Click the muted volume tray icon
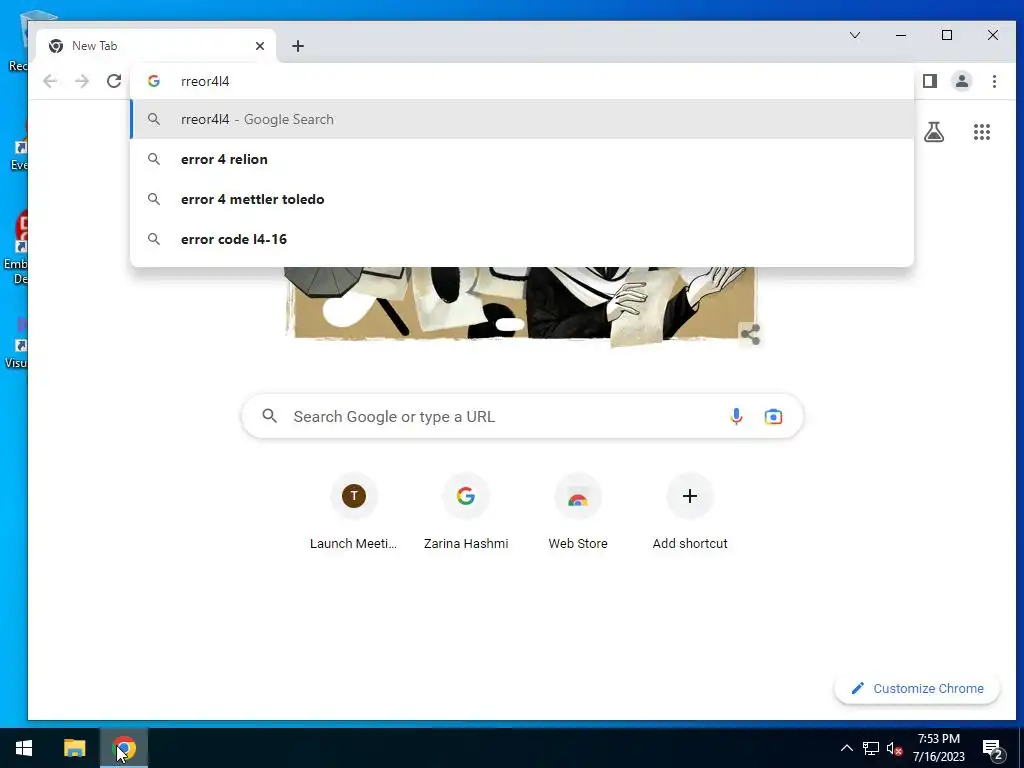Image resolution: width=1024 pixels, height=768 pixels. coord(895,748)
